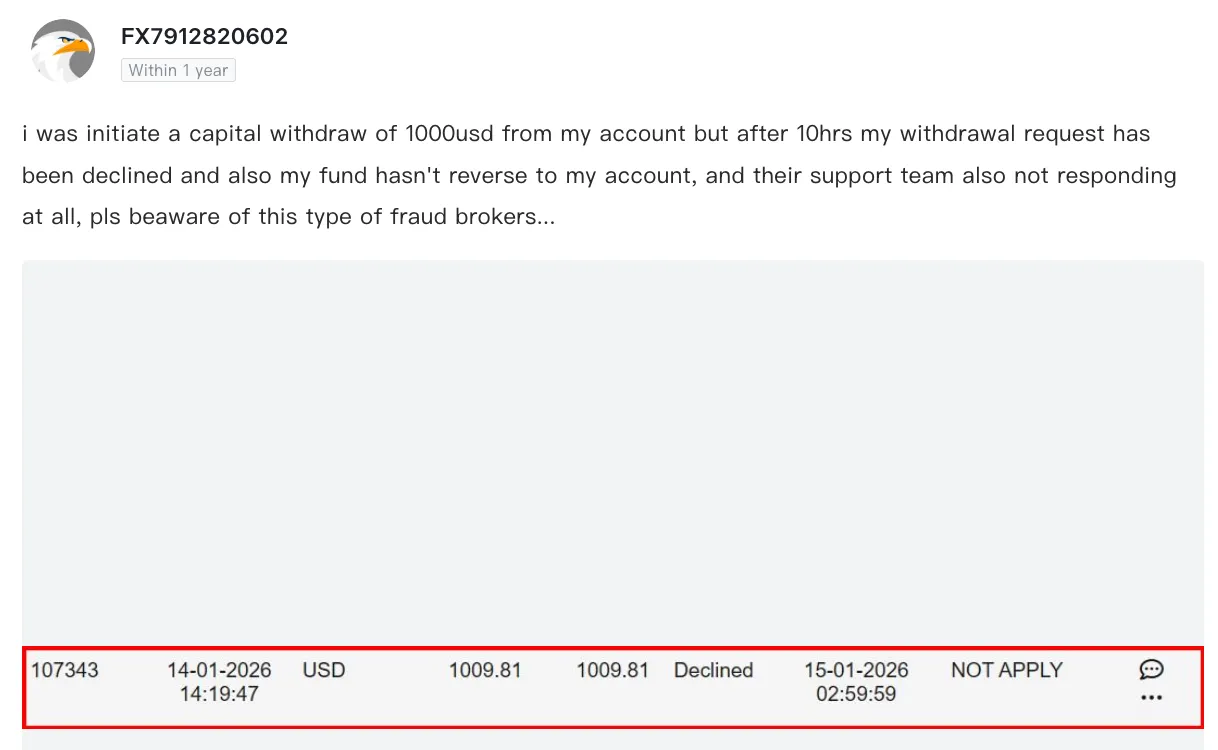Open the attached screenshot image
Viewport: 1218px width, 750px height.
612,505
